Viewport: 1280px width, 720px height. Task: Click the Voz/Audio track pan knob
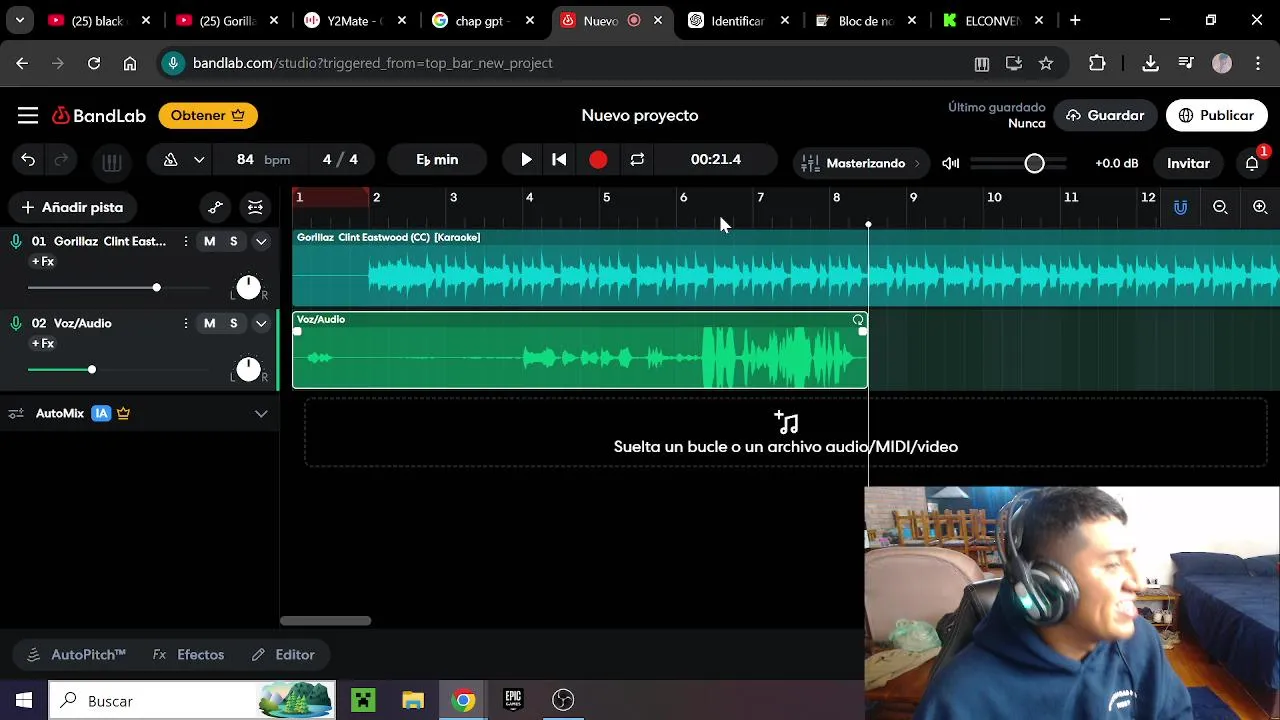(x=248, y=370)
